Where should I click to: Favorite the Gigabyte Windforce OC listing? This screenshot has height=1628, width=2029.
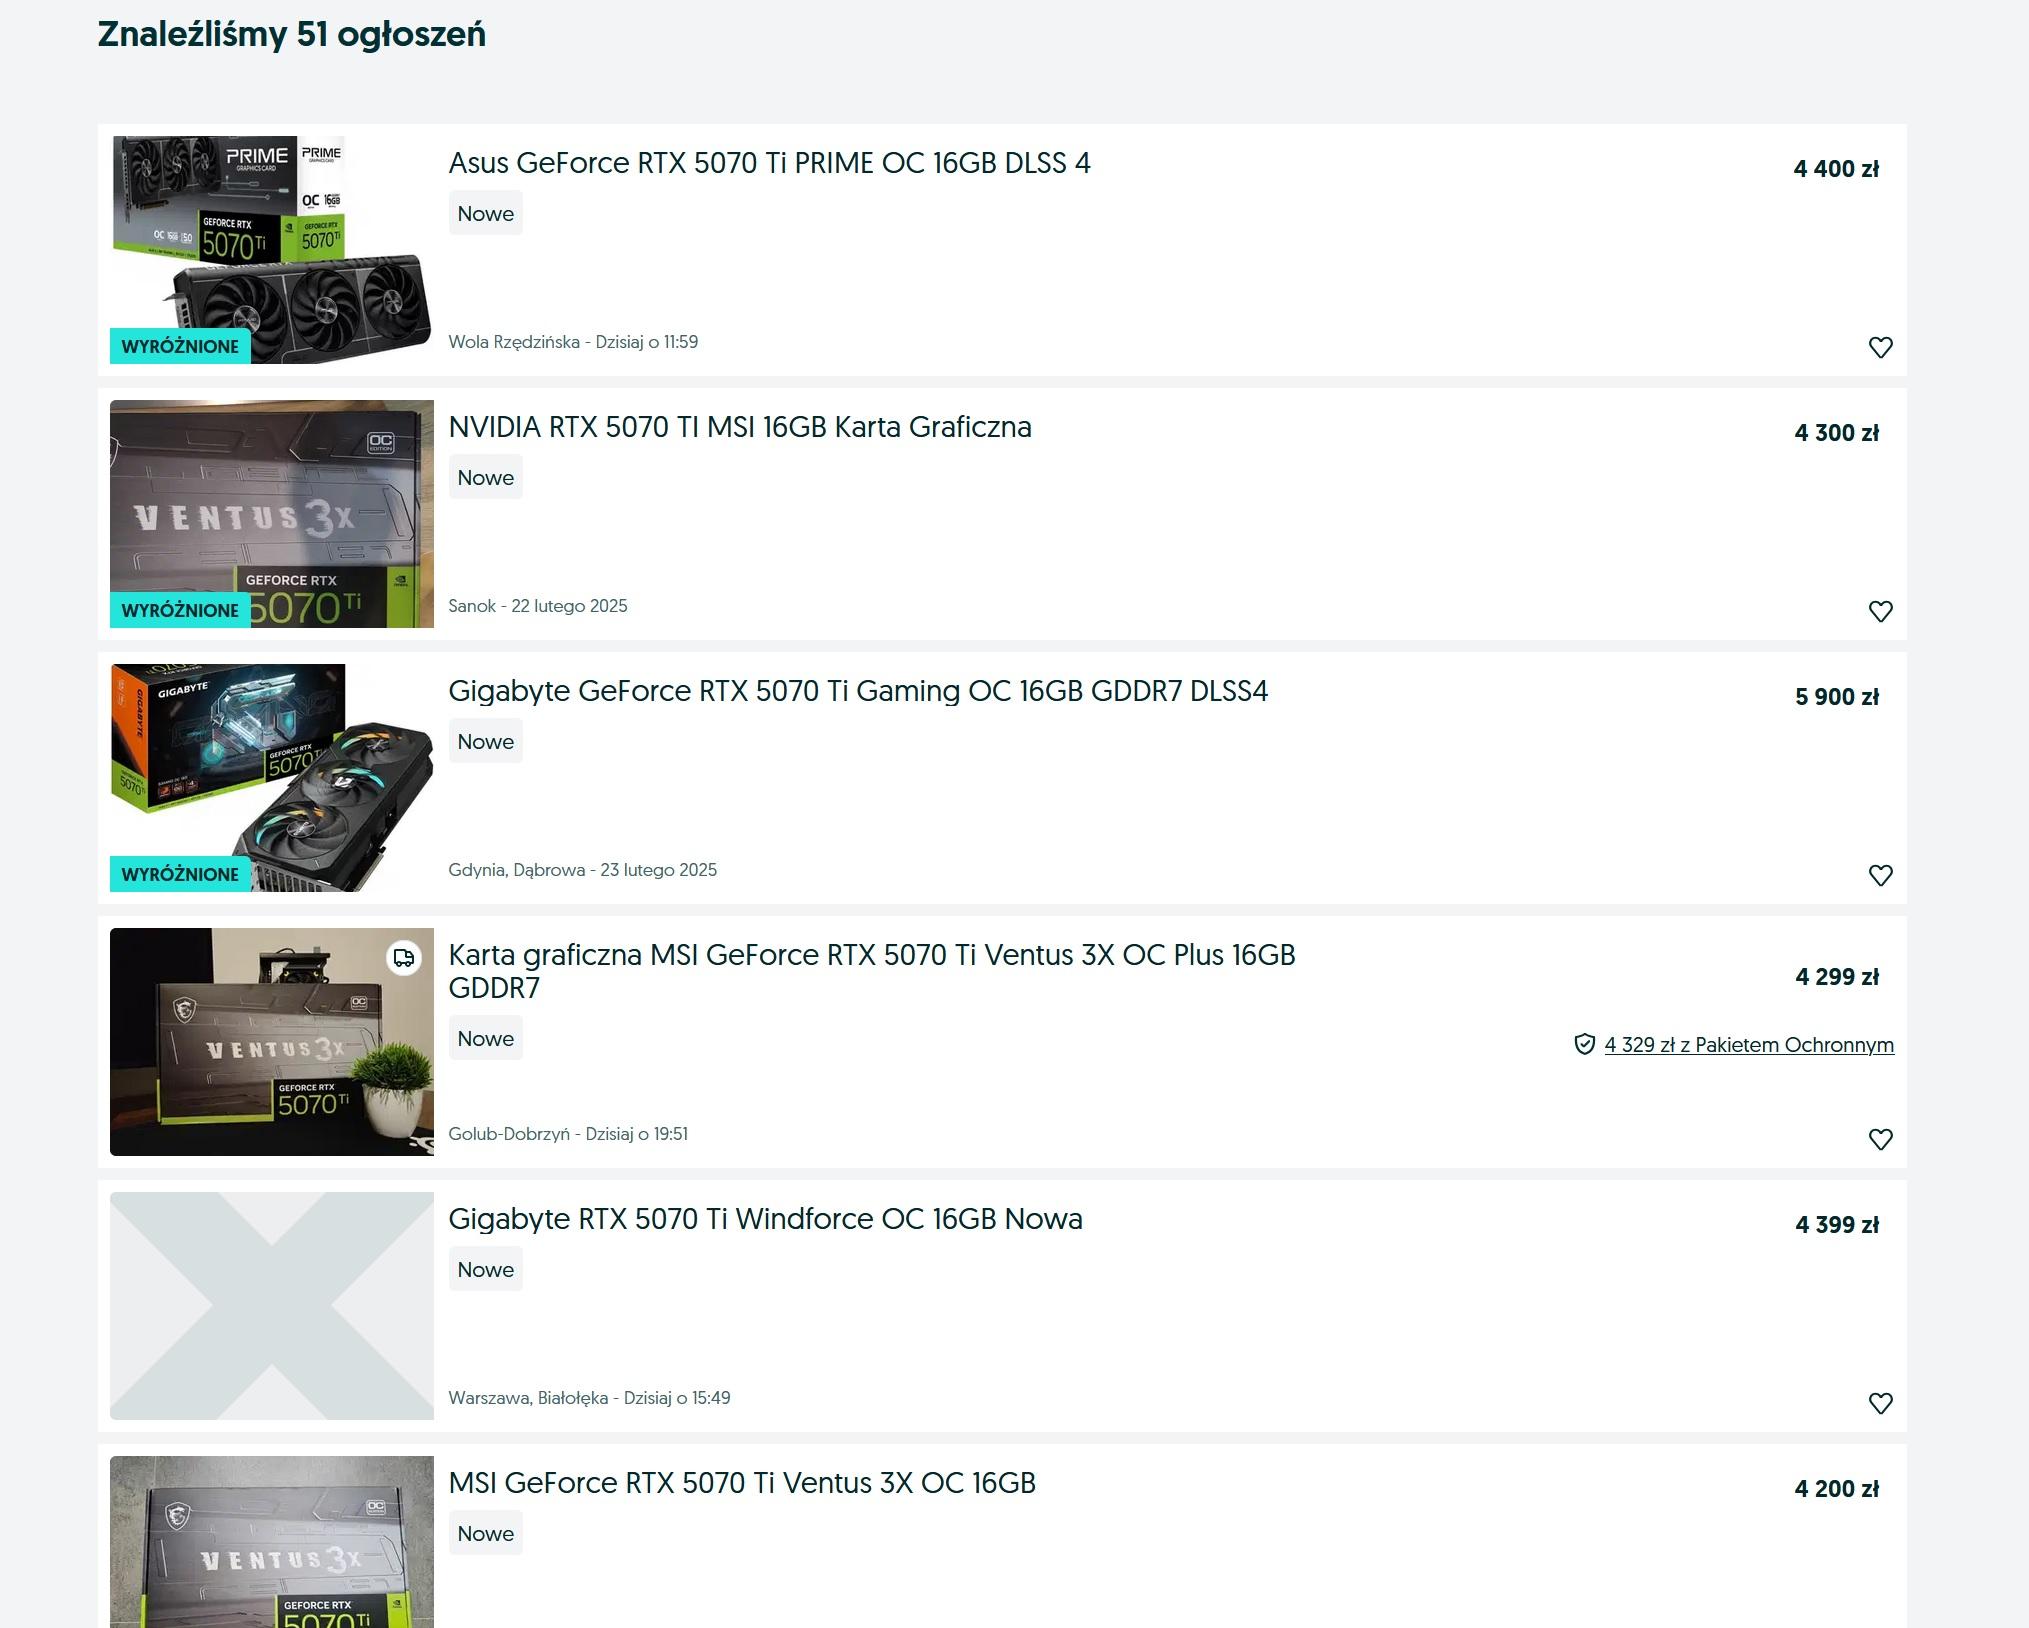[x=1880, y=1403]
